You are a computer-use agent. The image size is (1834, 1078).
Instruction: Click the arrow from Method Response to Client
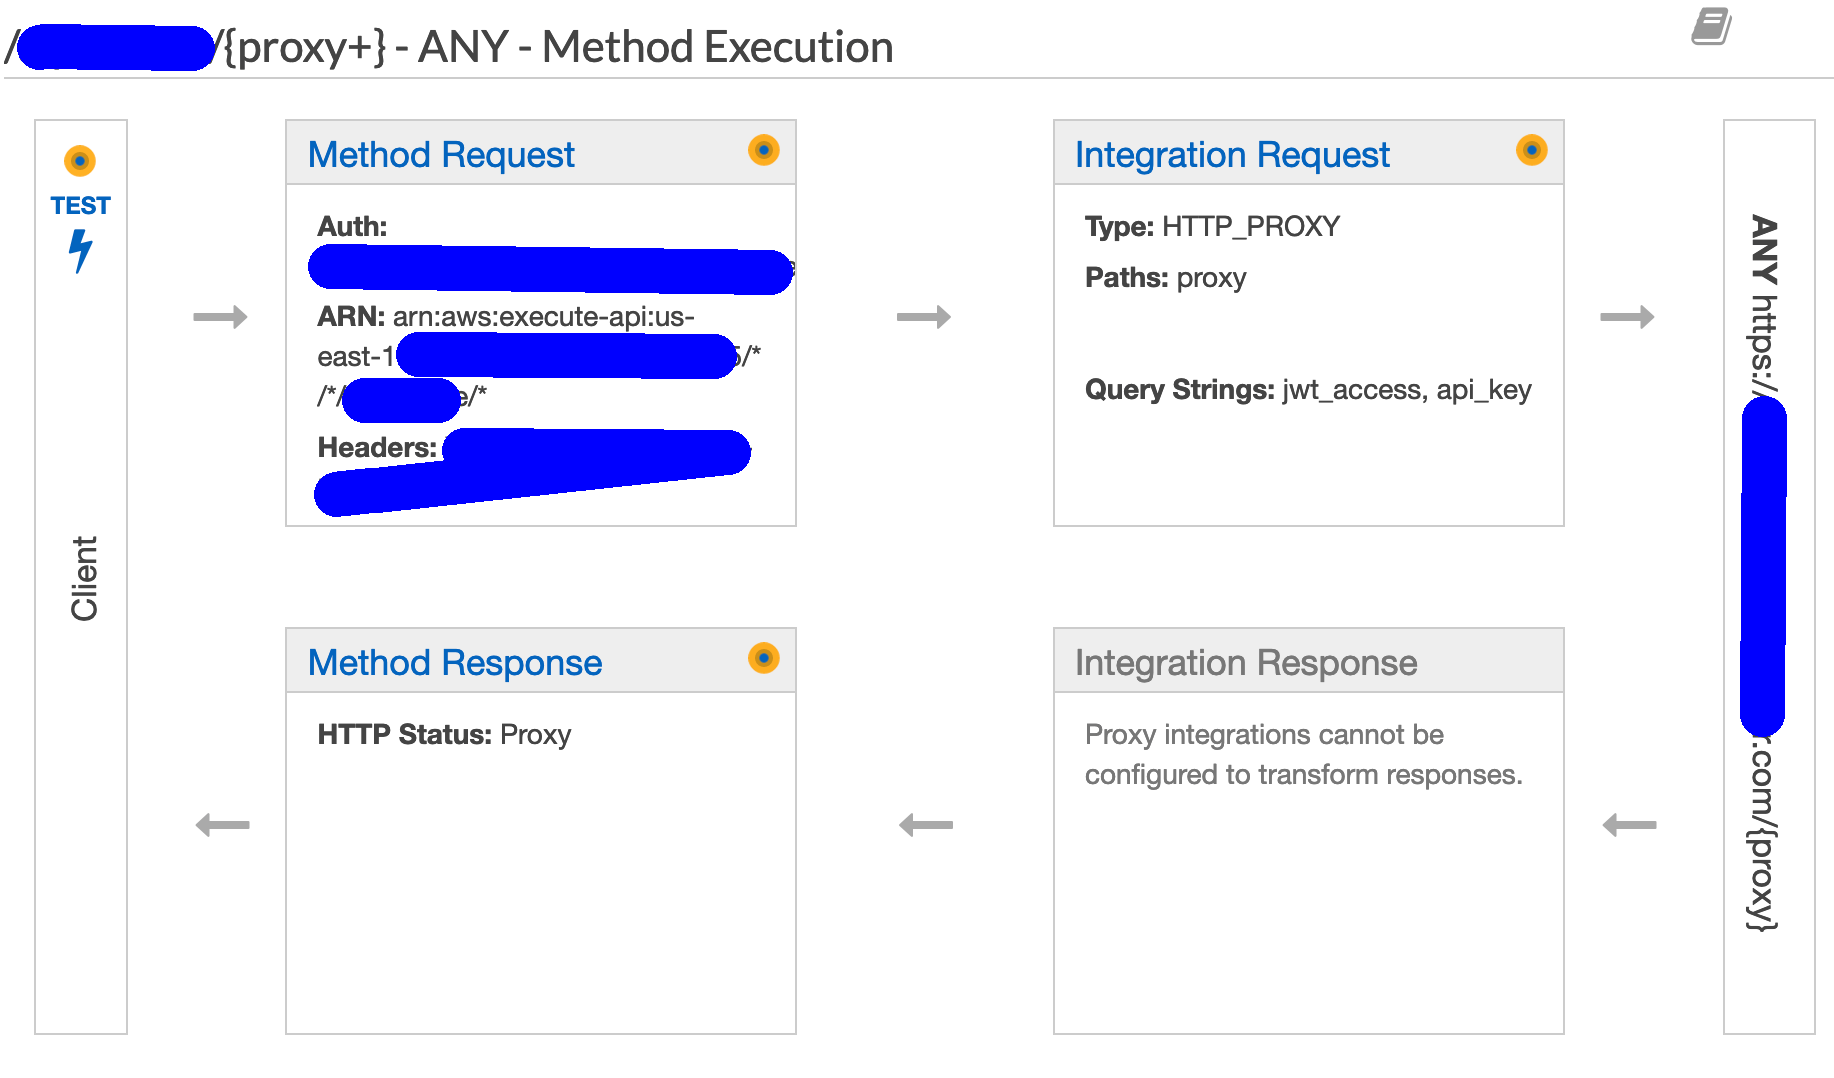point(222,825)
